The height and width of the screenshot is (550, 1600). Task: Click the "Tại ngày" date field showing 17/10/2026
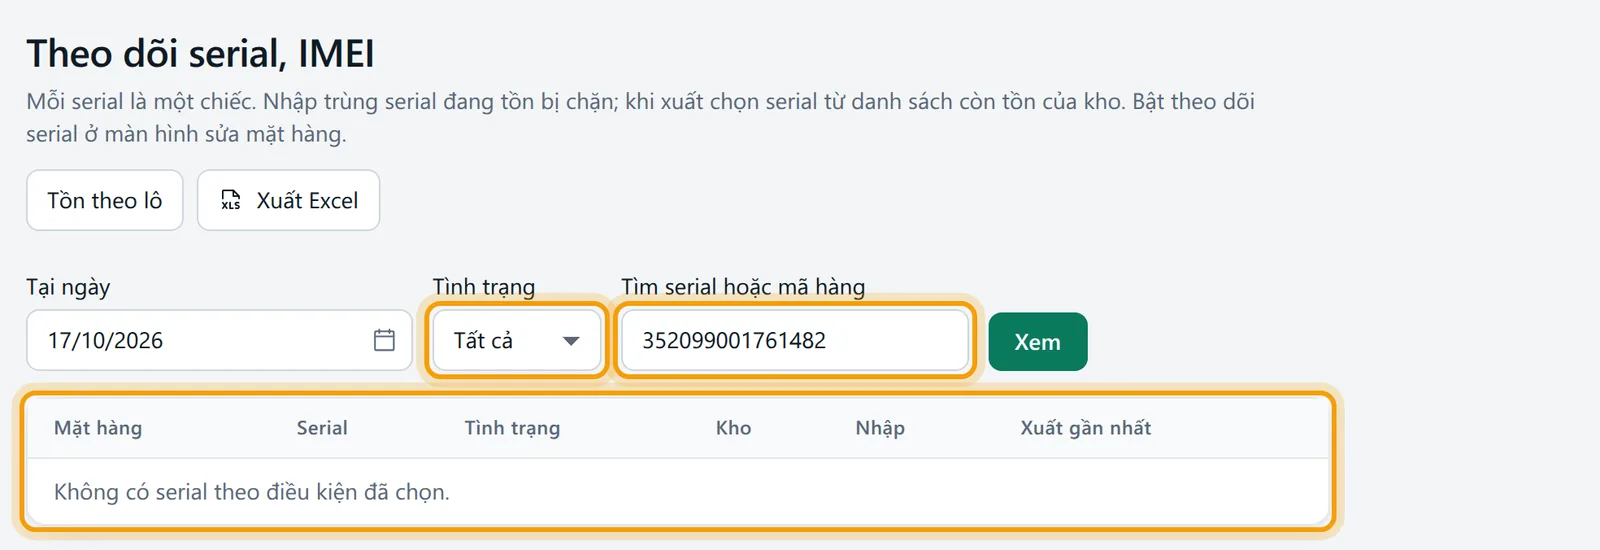click(219, 340)
